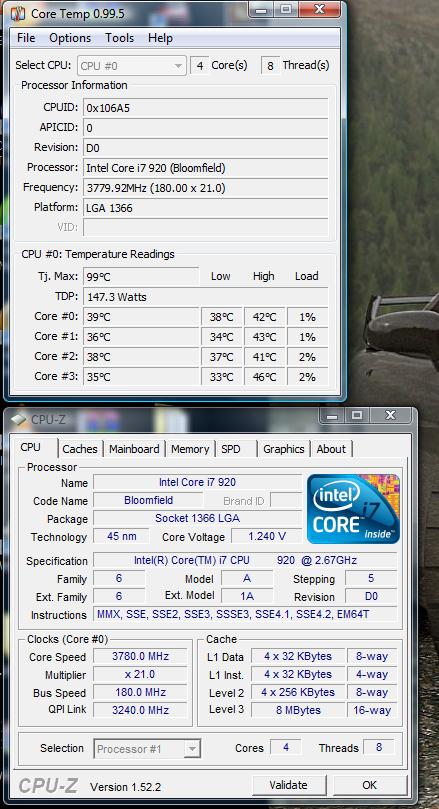The height and width of the screenshot is (809, 439).
Task: Switch to the Mainboard tab
Action: click(x=134, y=449)
